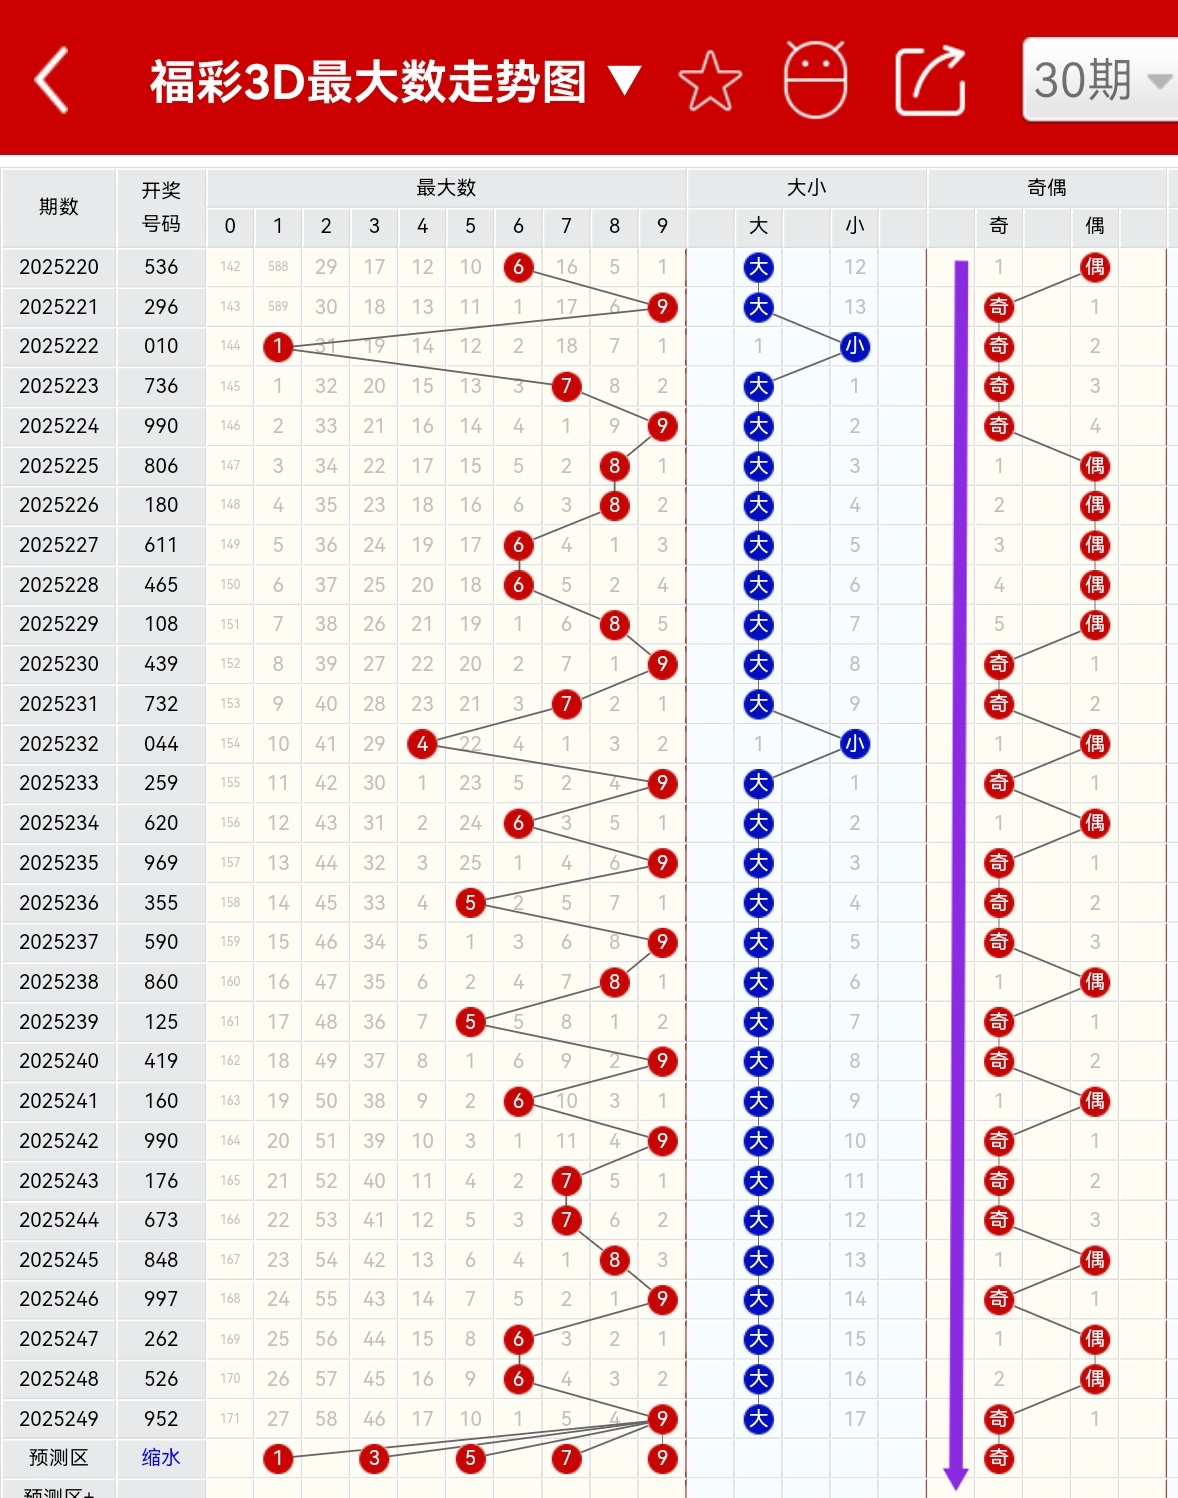This screenshot has width=1178, height=1498.
Task: Click the 期数 column header
Action: point(59,207)
